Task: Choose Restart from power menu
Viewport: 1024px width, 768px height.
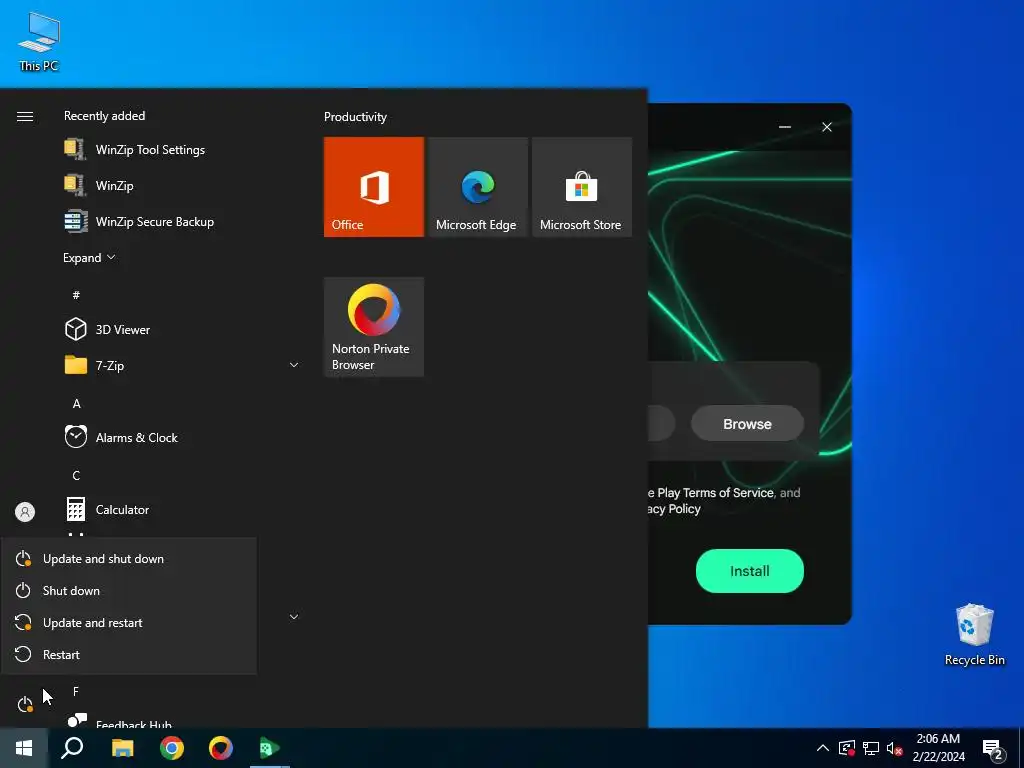Action: 129,654
